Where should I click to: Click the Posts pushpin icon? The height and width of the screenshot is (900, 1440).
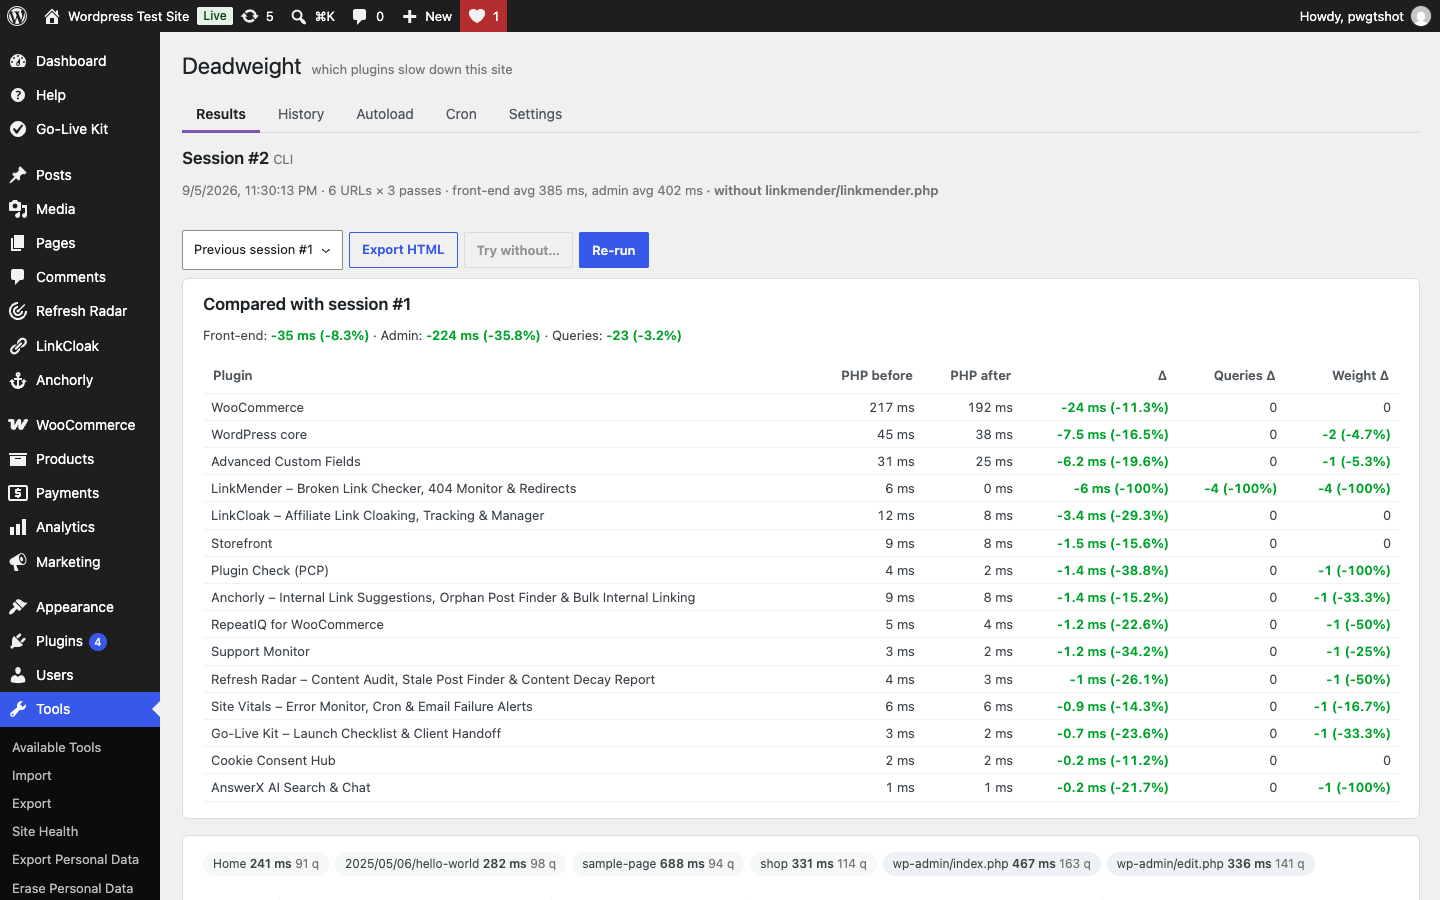pyautogui.click(x=18, y=175)
